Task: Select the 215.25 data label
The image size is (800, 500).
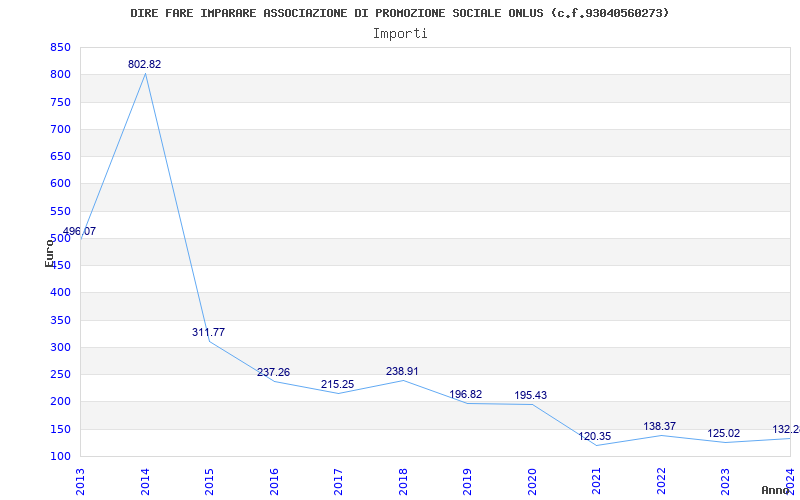Action: point(337,384)
